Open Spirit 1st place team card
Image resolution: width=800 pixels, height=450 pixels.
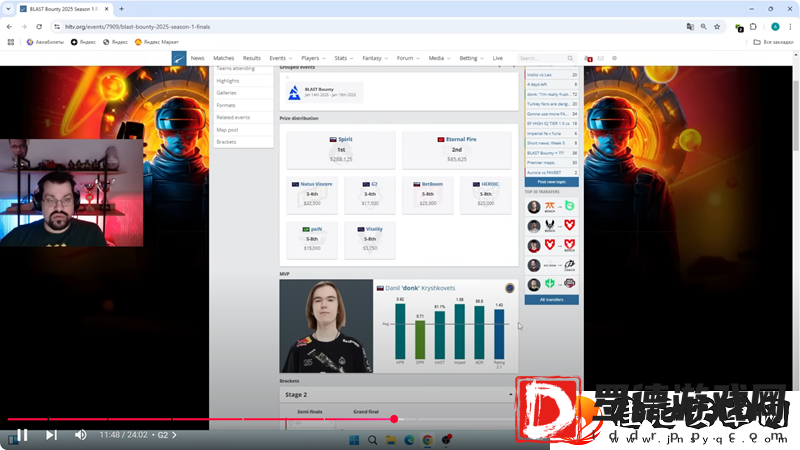click(x=341, y=149)
